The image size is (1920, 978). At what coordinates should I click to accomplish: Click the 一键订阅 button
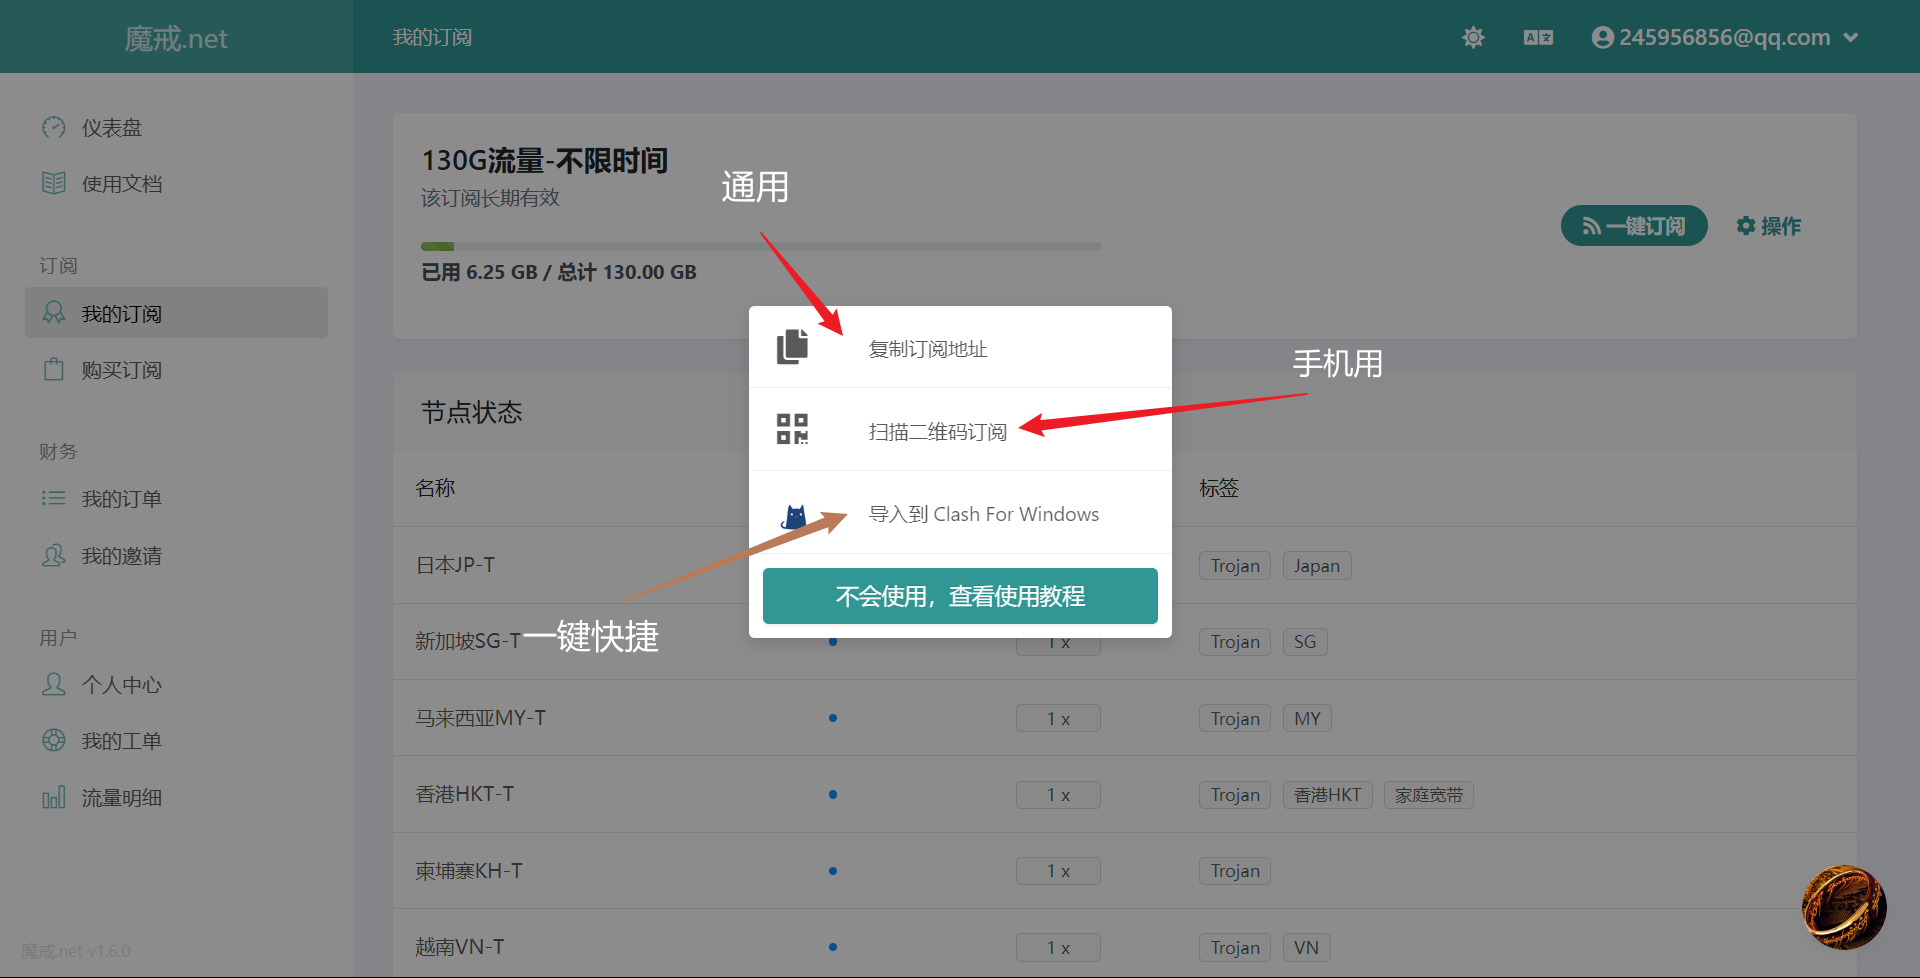click(1634, 226)
